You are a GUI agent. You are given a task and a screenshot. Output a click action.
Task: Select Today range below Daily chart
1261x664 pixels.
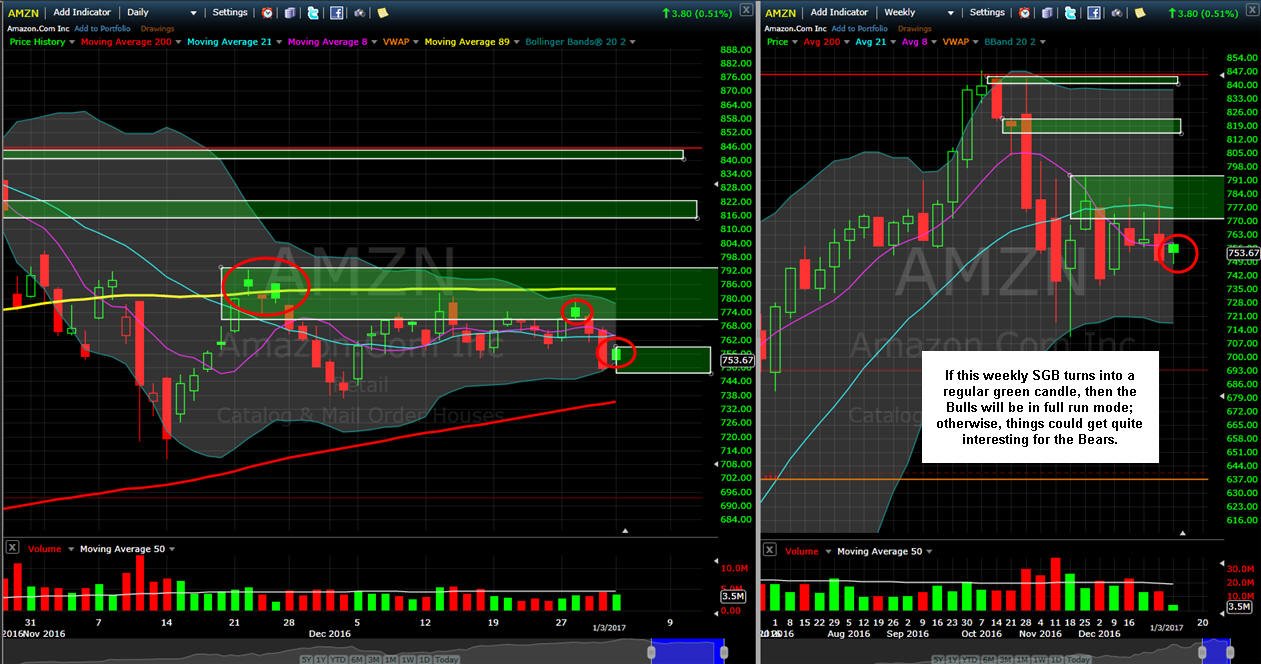click(x=447, y=659)
